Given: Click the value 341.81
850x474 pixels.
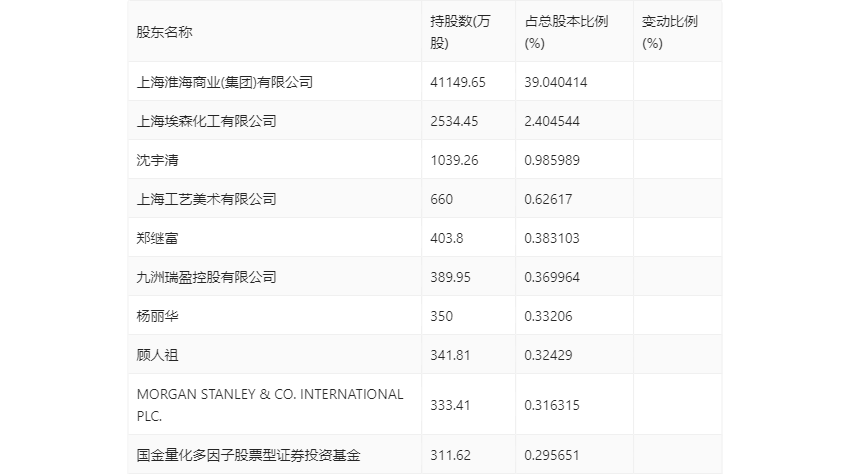Looking at the screenshot, I should pos(450,355).
